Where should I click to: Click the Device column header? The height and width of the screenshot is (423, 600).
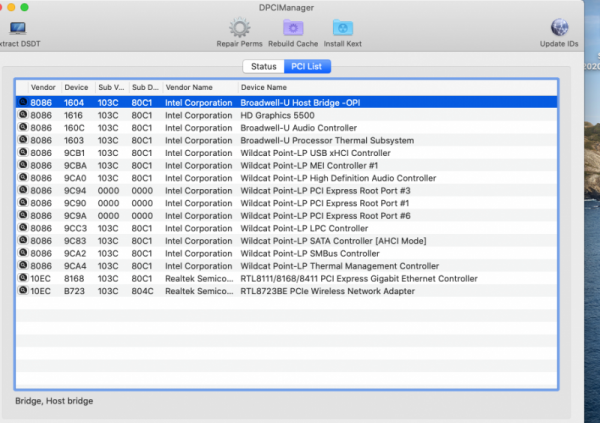pyautogui.click(x=76, y=87)
